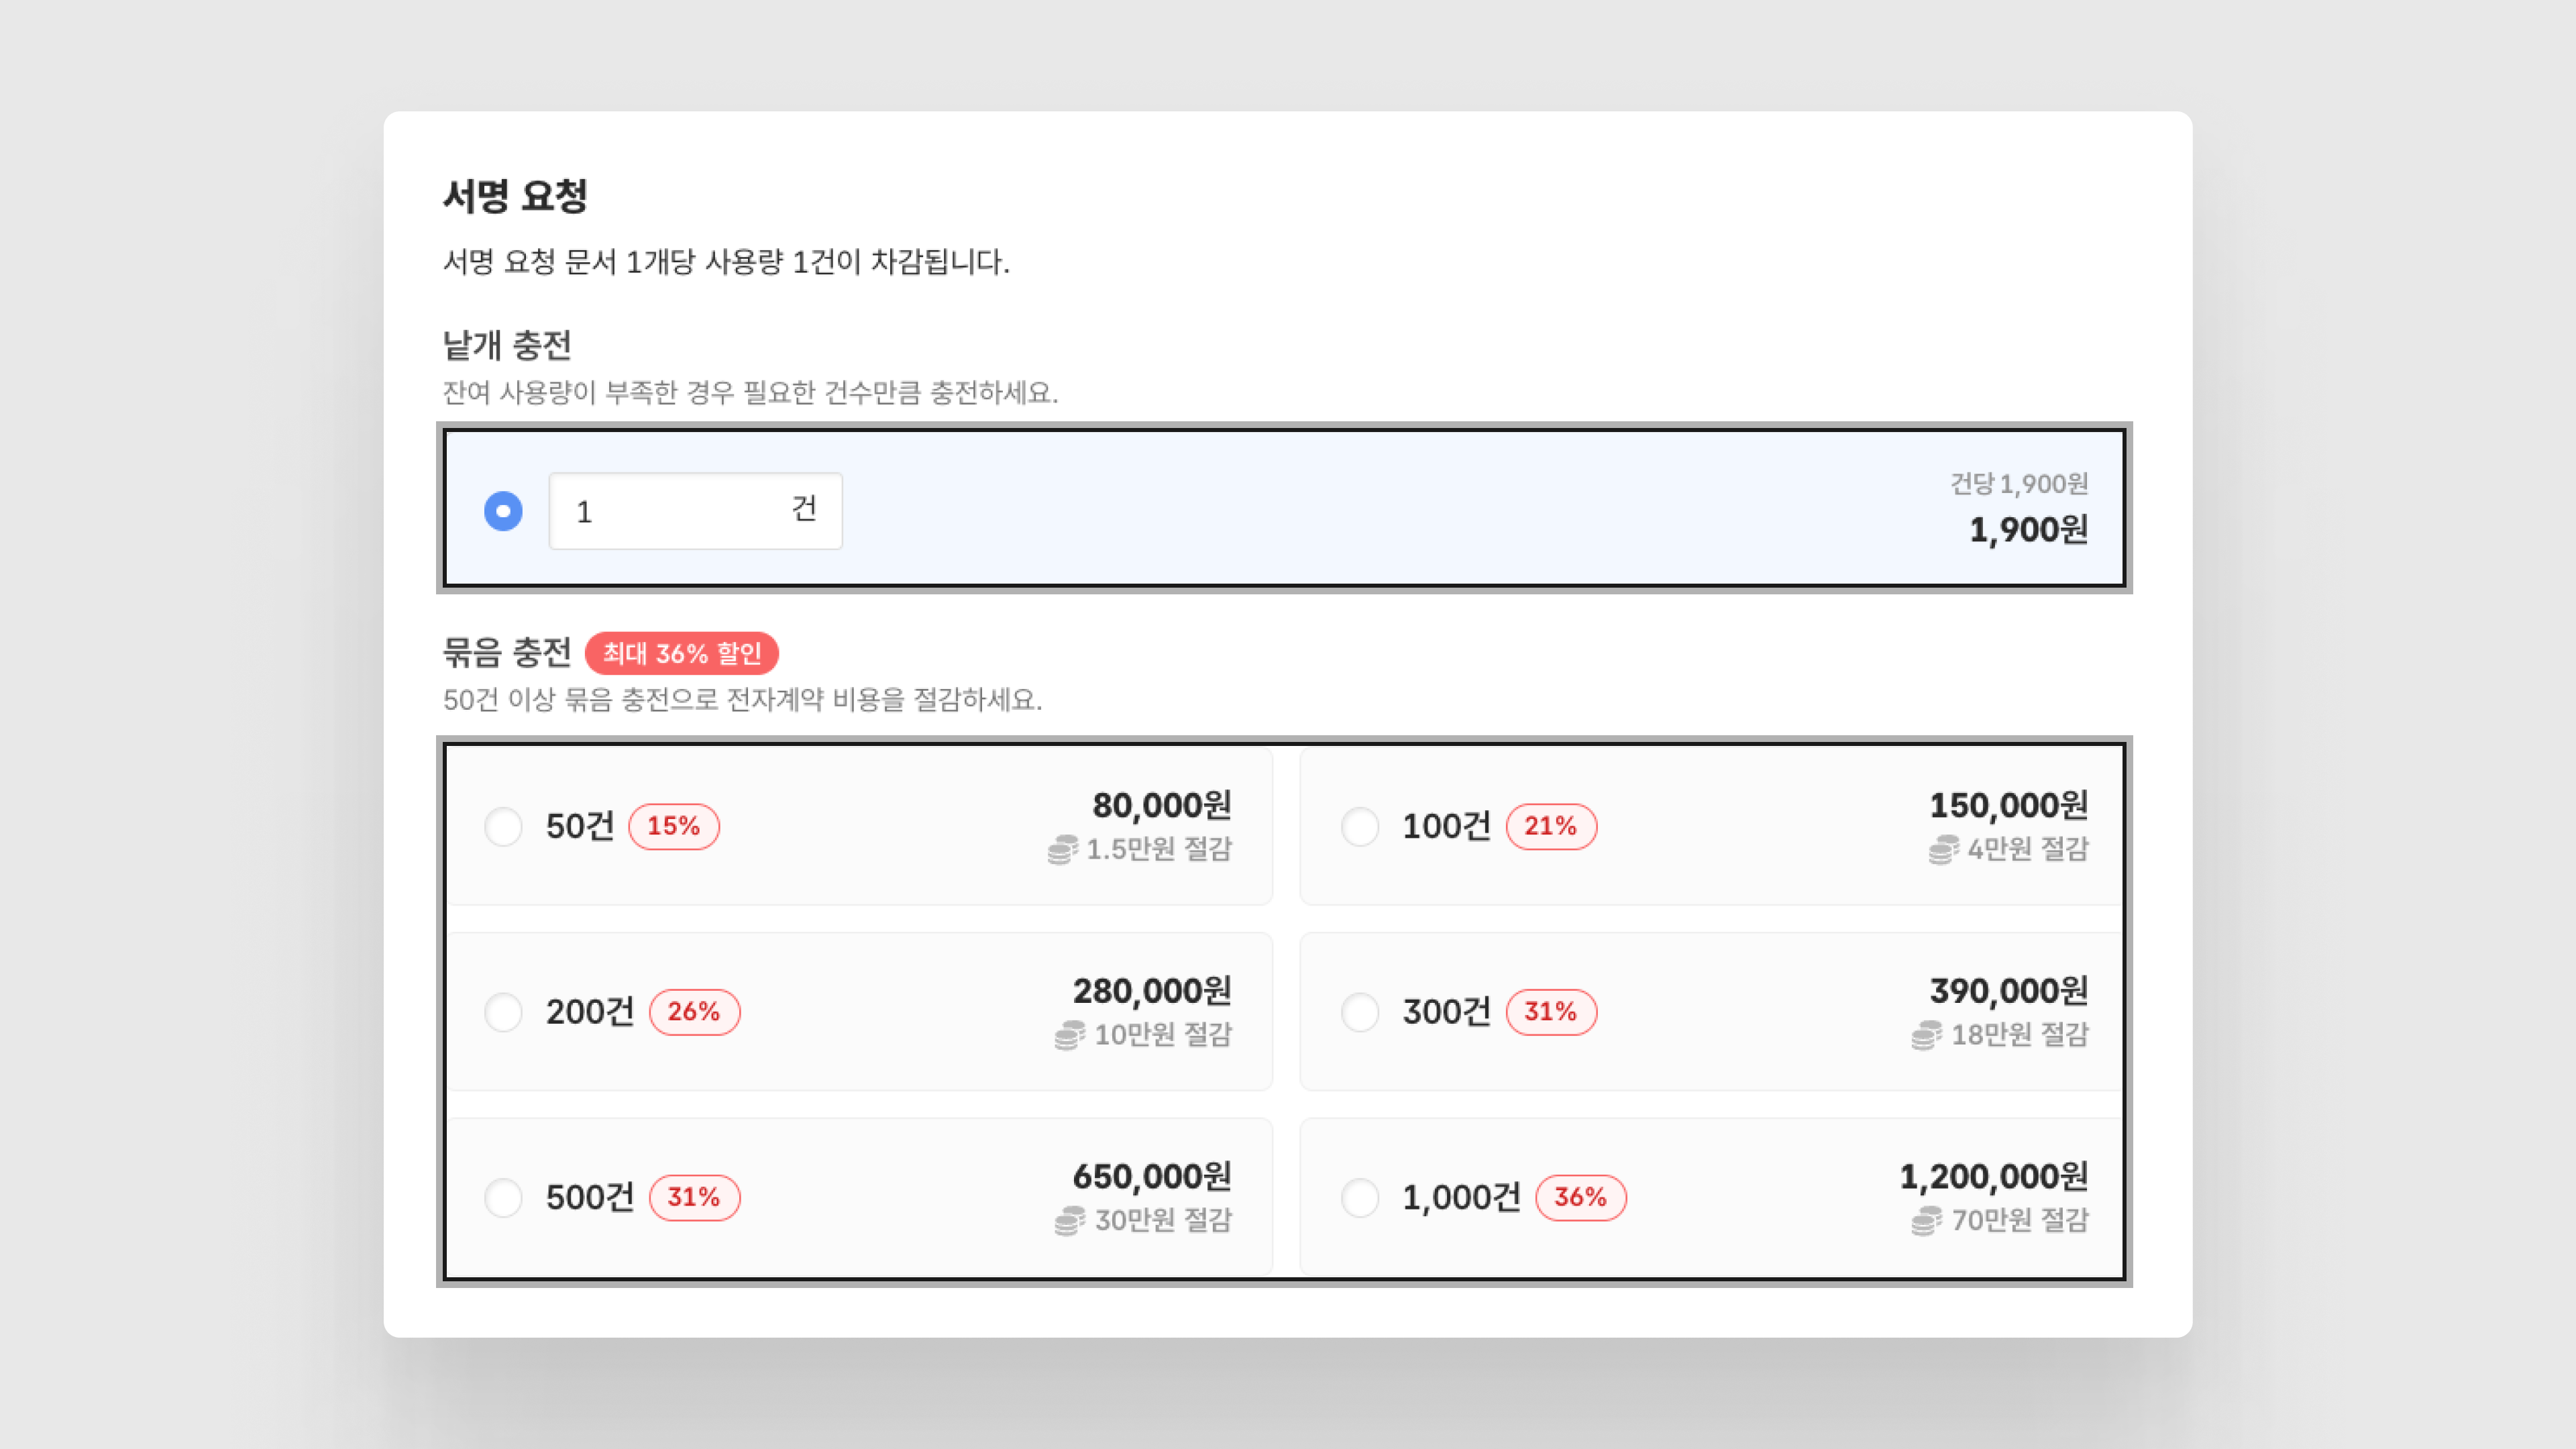Click the 26% discount badge on 200건
Image resolution: width=2576 pixels, height=1449 pixels.
click(x=694, y=1012)
